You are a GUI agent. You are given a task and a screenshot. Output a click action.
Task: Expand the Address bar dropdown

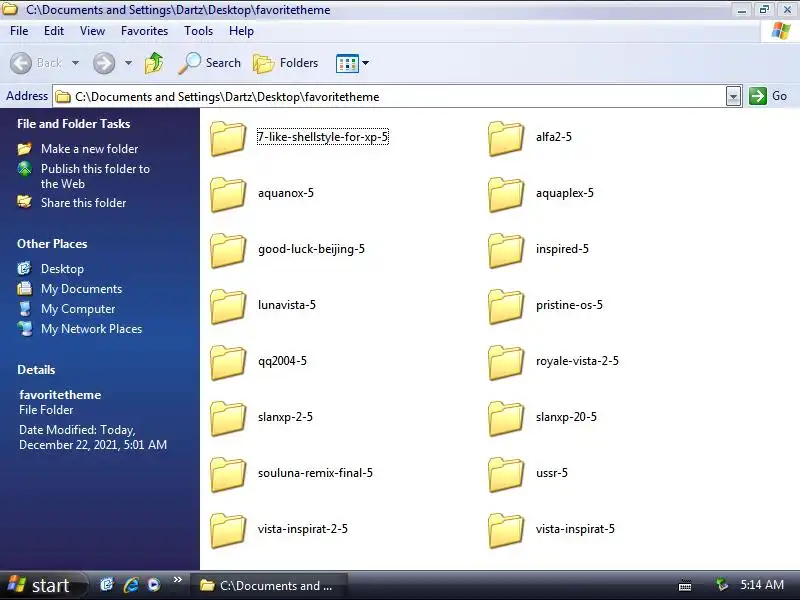point(733,96)
